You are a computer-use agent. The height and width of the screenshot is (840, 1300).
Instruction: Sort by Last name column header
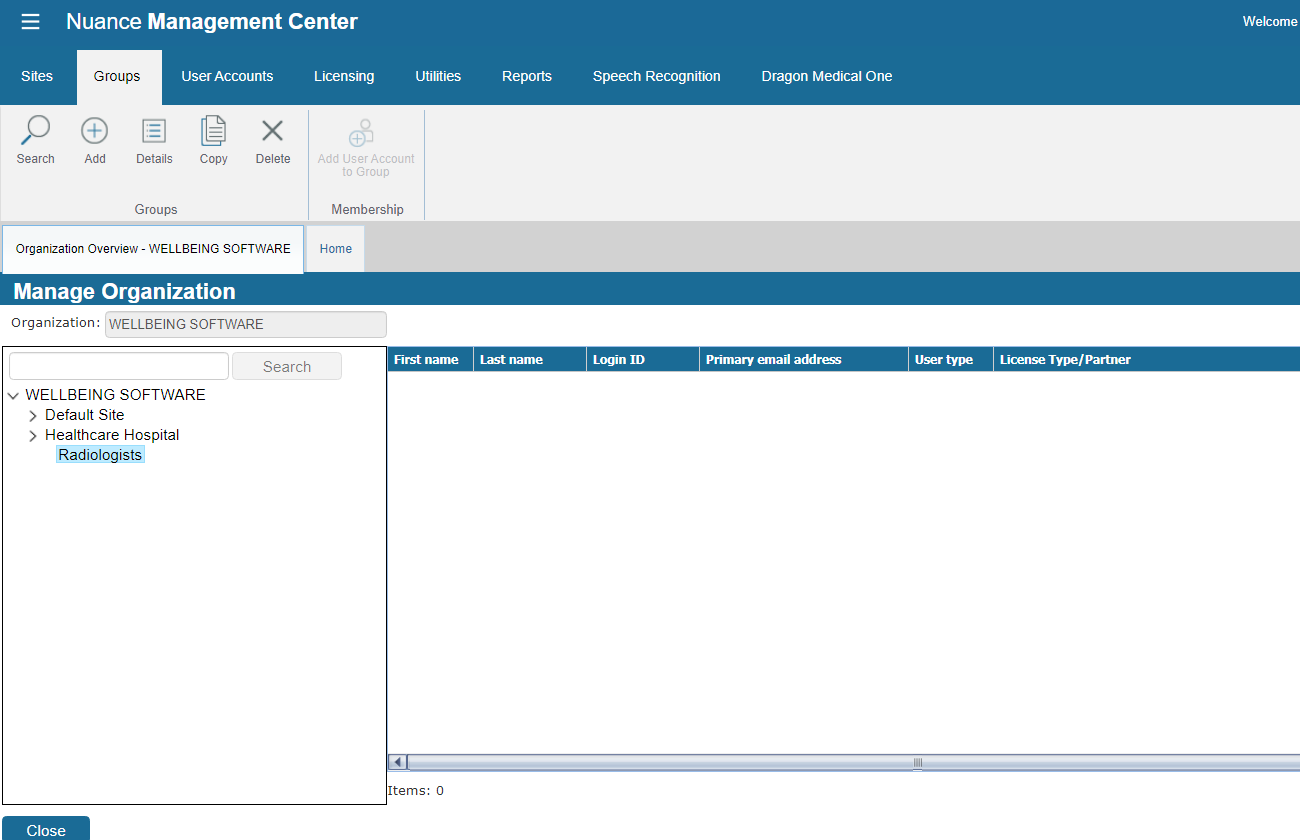point(530,359)
